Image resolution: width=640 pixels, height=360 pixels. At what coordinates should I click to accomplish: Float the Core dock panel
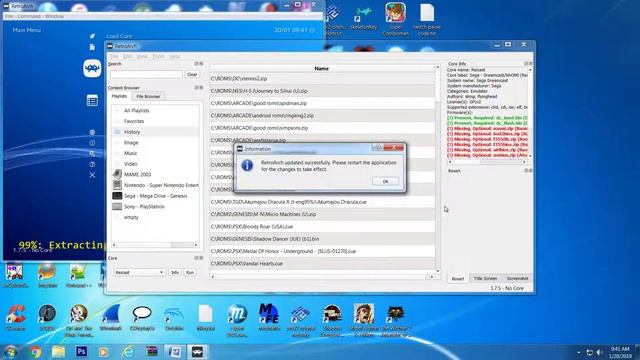tap(197, 258)
